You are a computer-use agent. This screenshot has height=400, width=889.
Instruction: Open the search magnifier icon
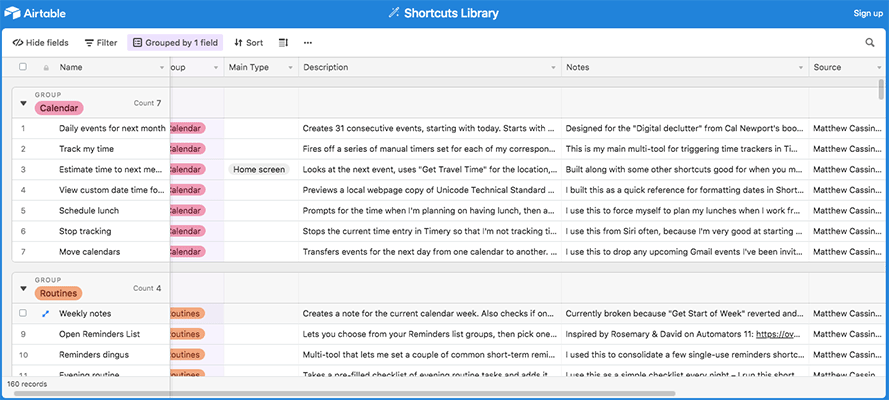coord(870,42)
